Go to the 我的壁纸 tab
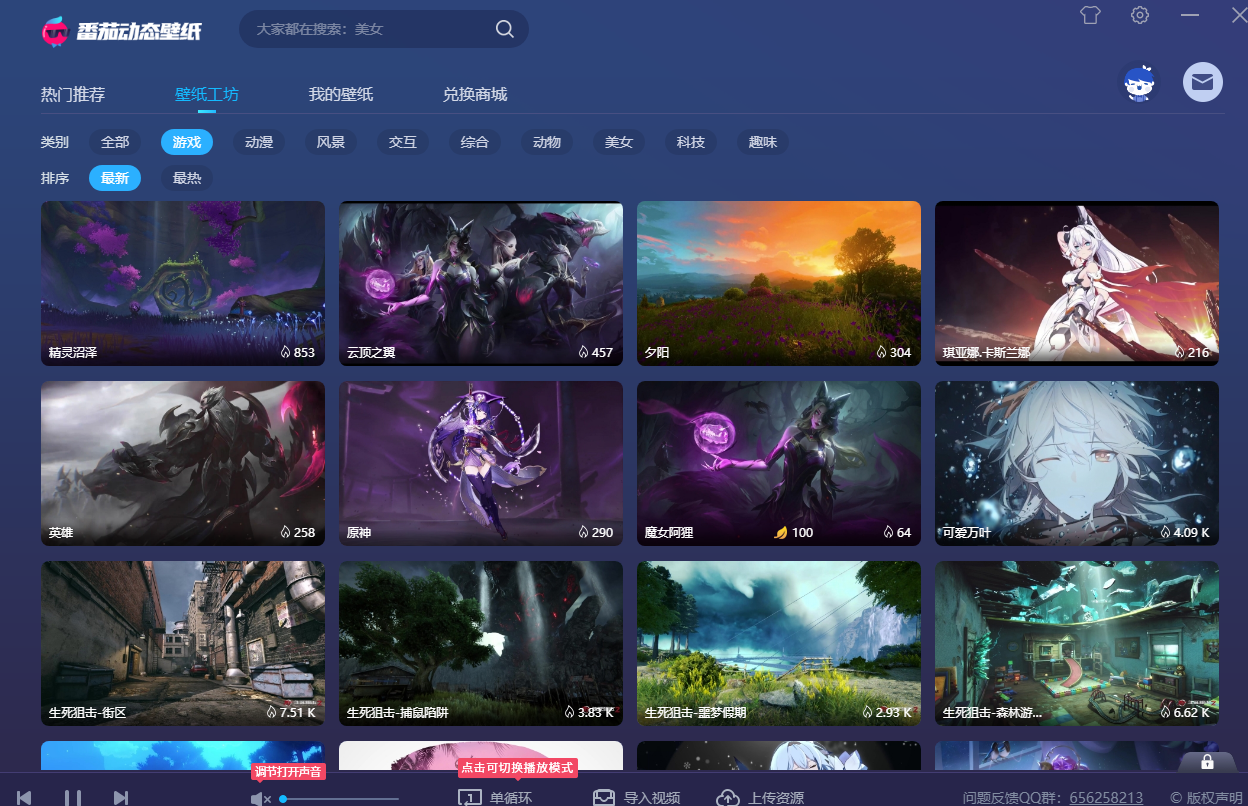 coord(341,95)
